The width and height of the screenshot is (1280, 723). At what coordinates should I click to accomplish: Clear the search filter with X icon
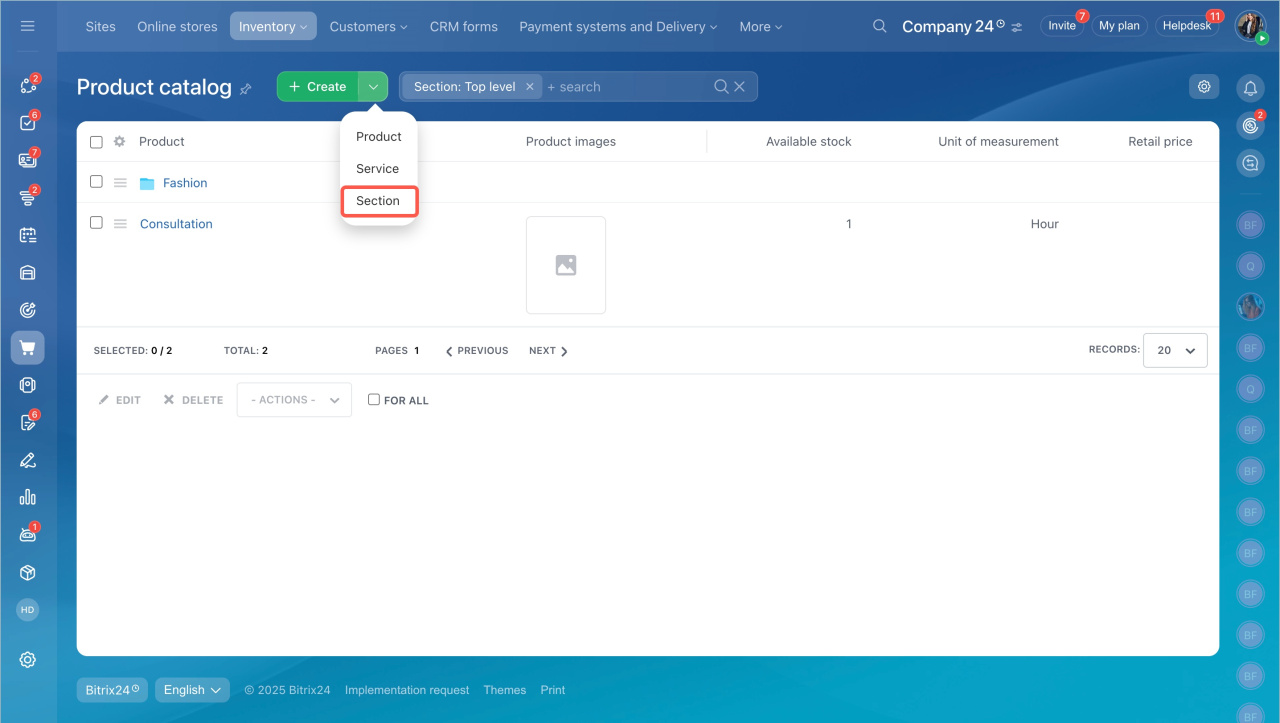(740, 87)
